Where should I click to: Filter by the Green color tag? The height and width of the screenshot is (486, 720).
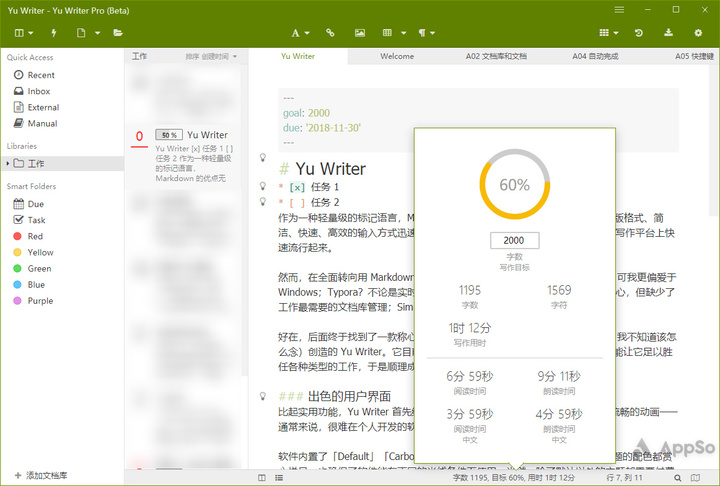[x=33, y=268]
